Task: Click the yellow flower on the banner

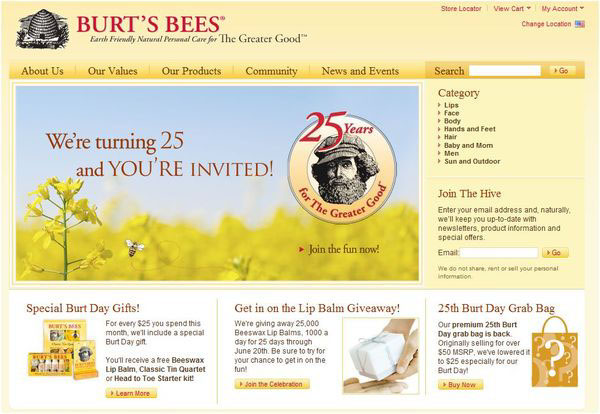Action: [x=63, y=226]
